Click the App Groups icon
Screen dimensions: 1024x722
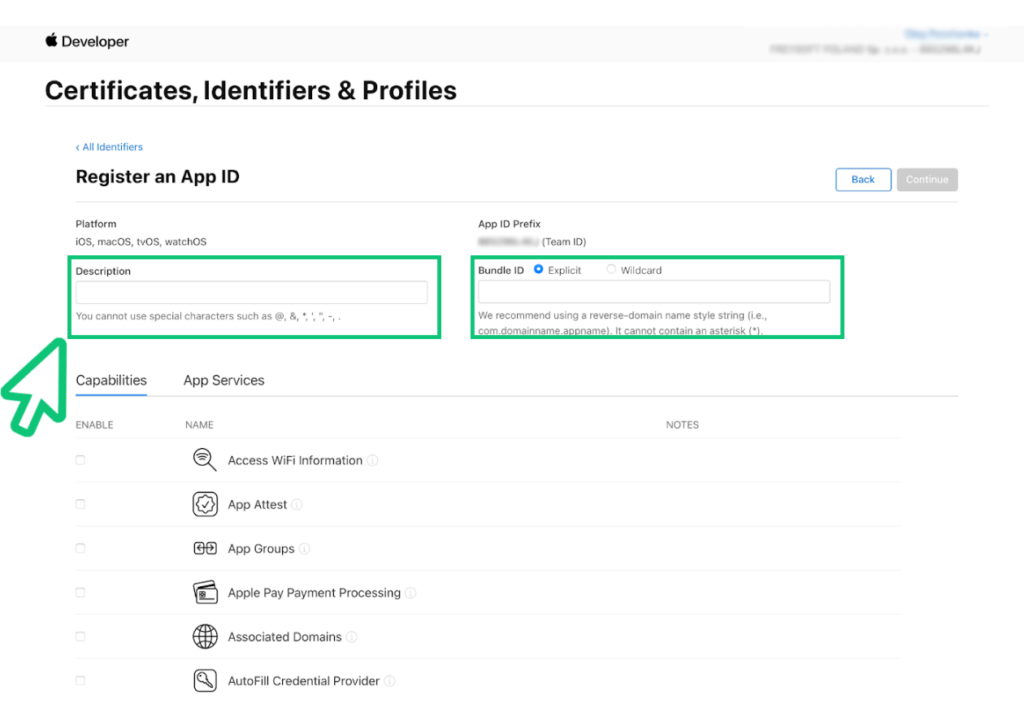click(x=204, y=548)
